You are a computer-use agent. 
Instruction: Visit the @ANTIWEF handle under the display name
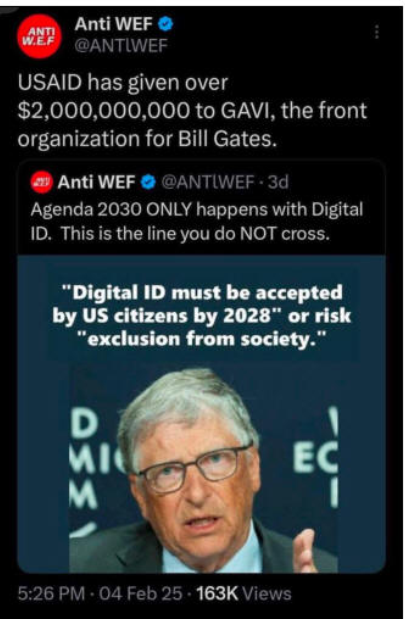[121, 46]
